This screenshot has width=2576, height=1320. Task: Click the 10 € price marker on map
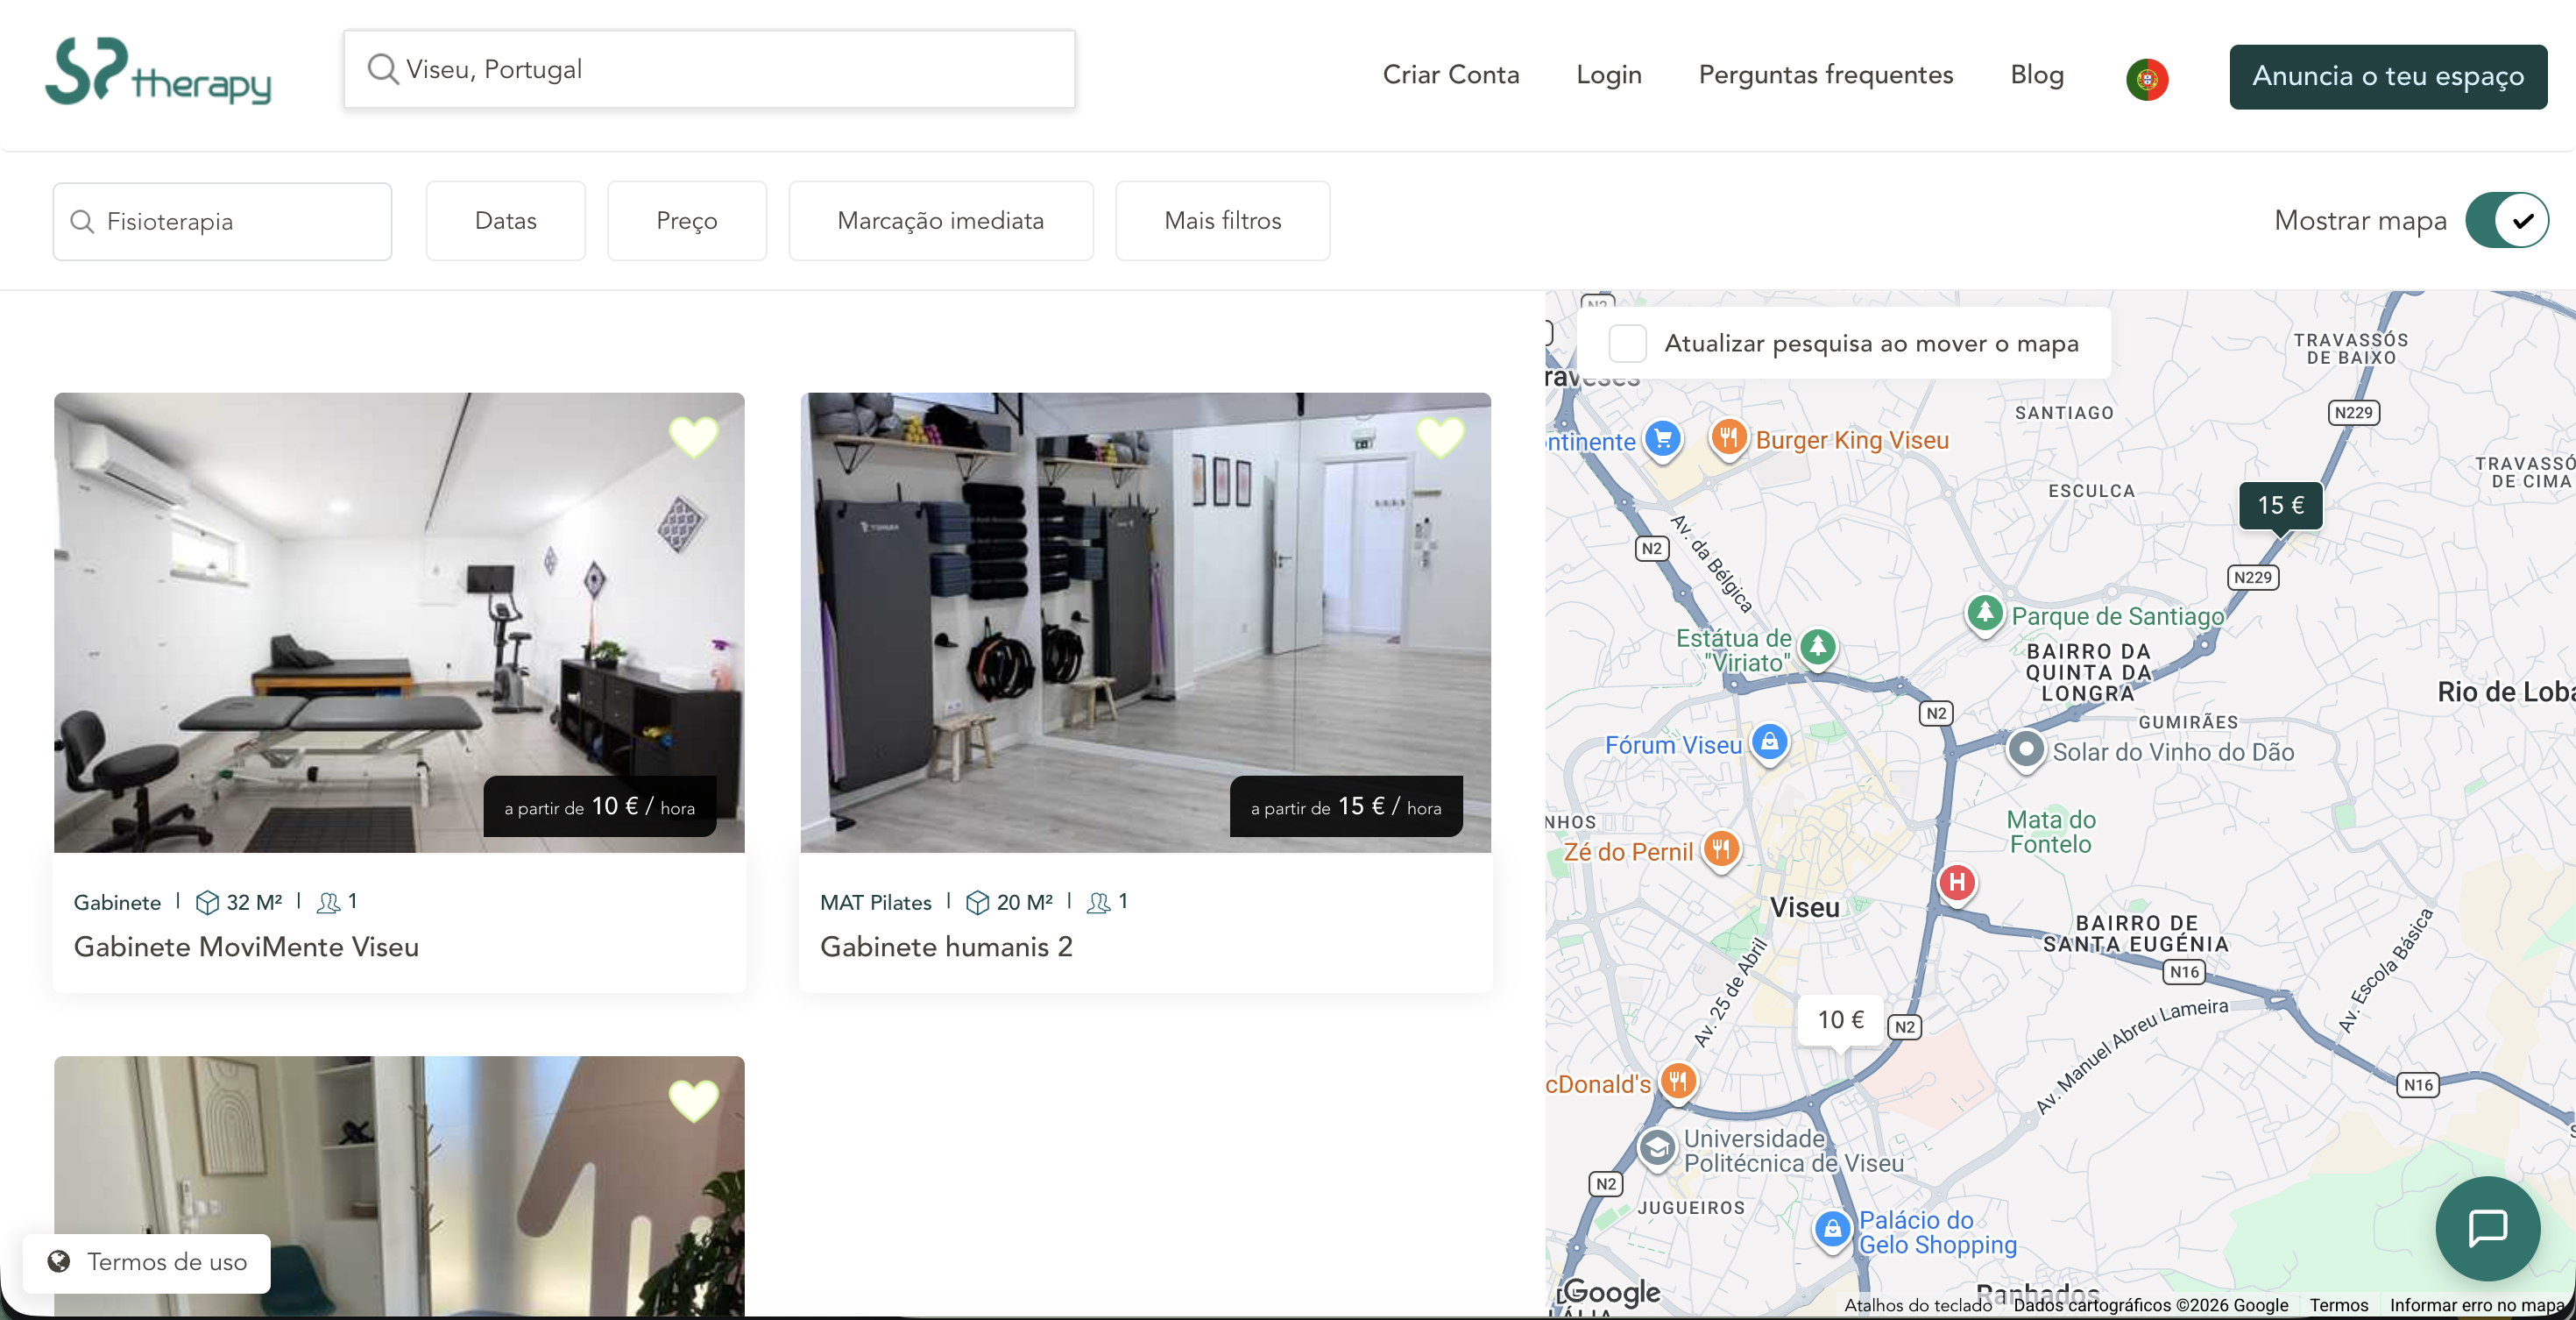1840,1020
